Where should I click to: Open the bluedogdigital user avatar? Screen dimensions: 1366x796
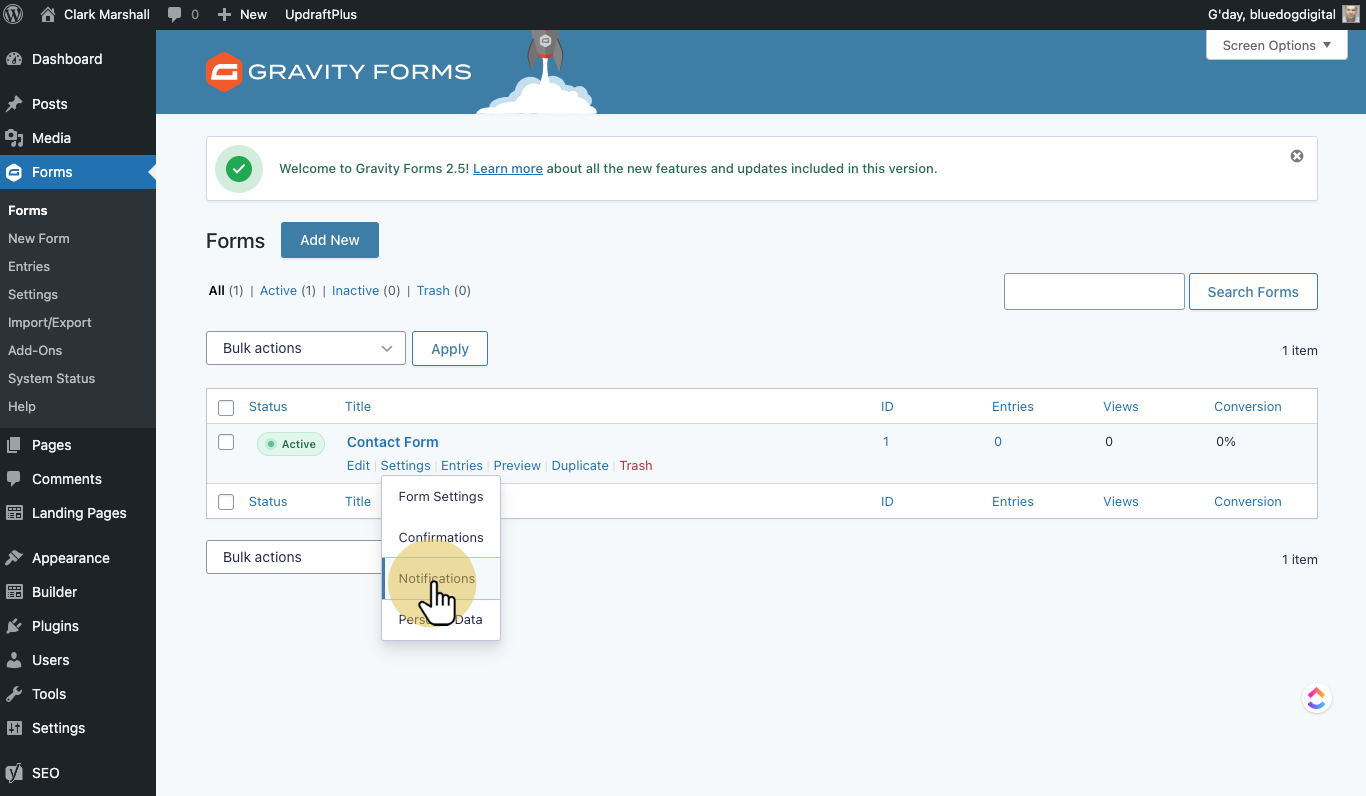[x=1351, y=14]
